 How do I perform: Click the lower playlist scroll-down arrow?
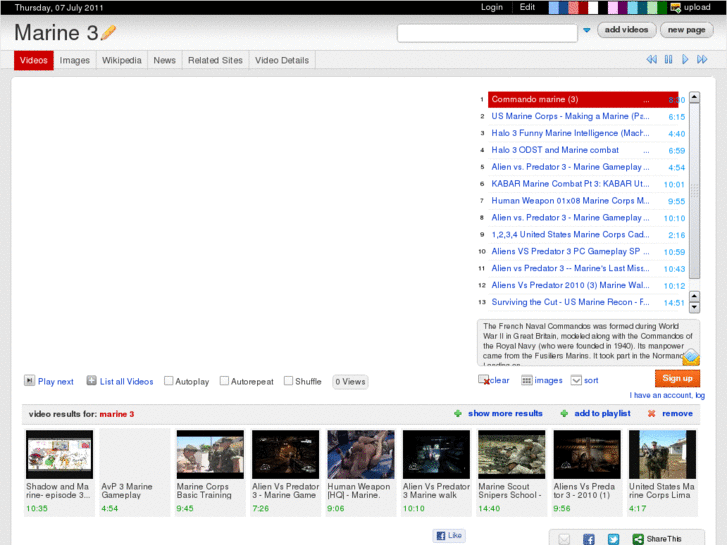click(694, 307)
